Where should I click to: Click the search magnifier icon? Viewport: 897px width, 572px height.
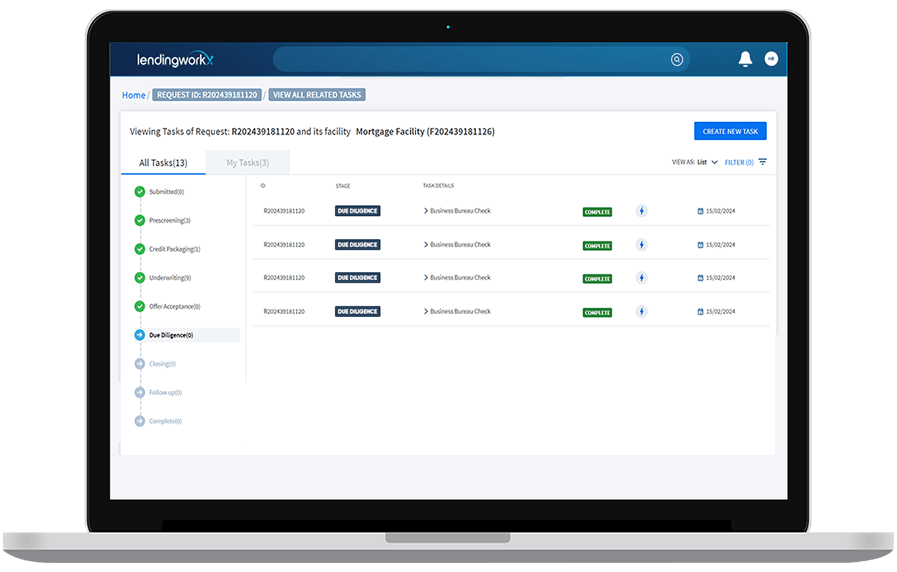(677, 60)
